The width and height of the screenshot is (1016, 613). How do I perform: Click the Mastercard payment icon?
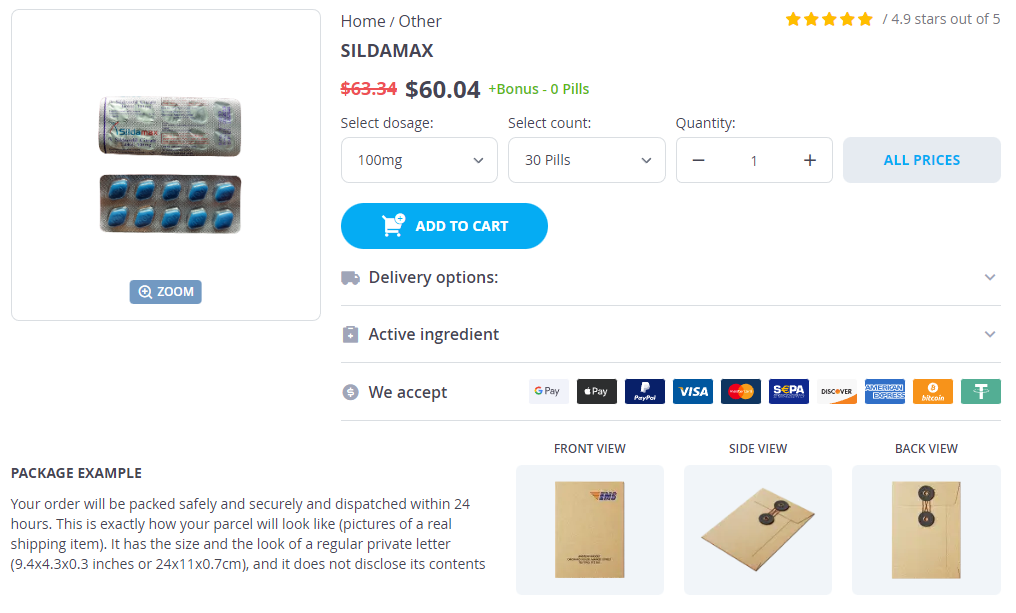tap(741, 392)
